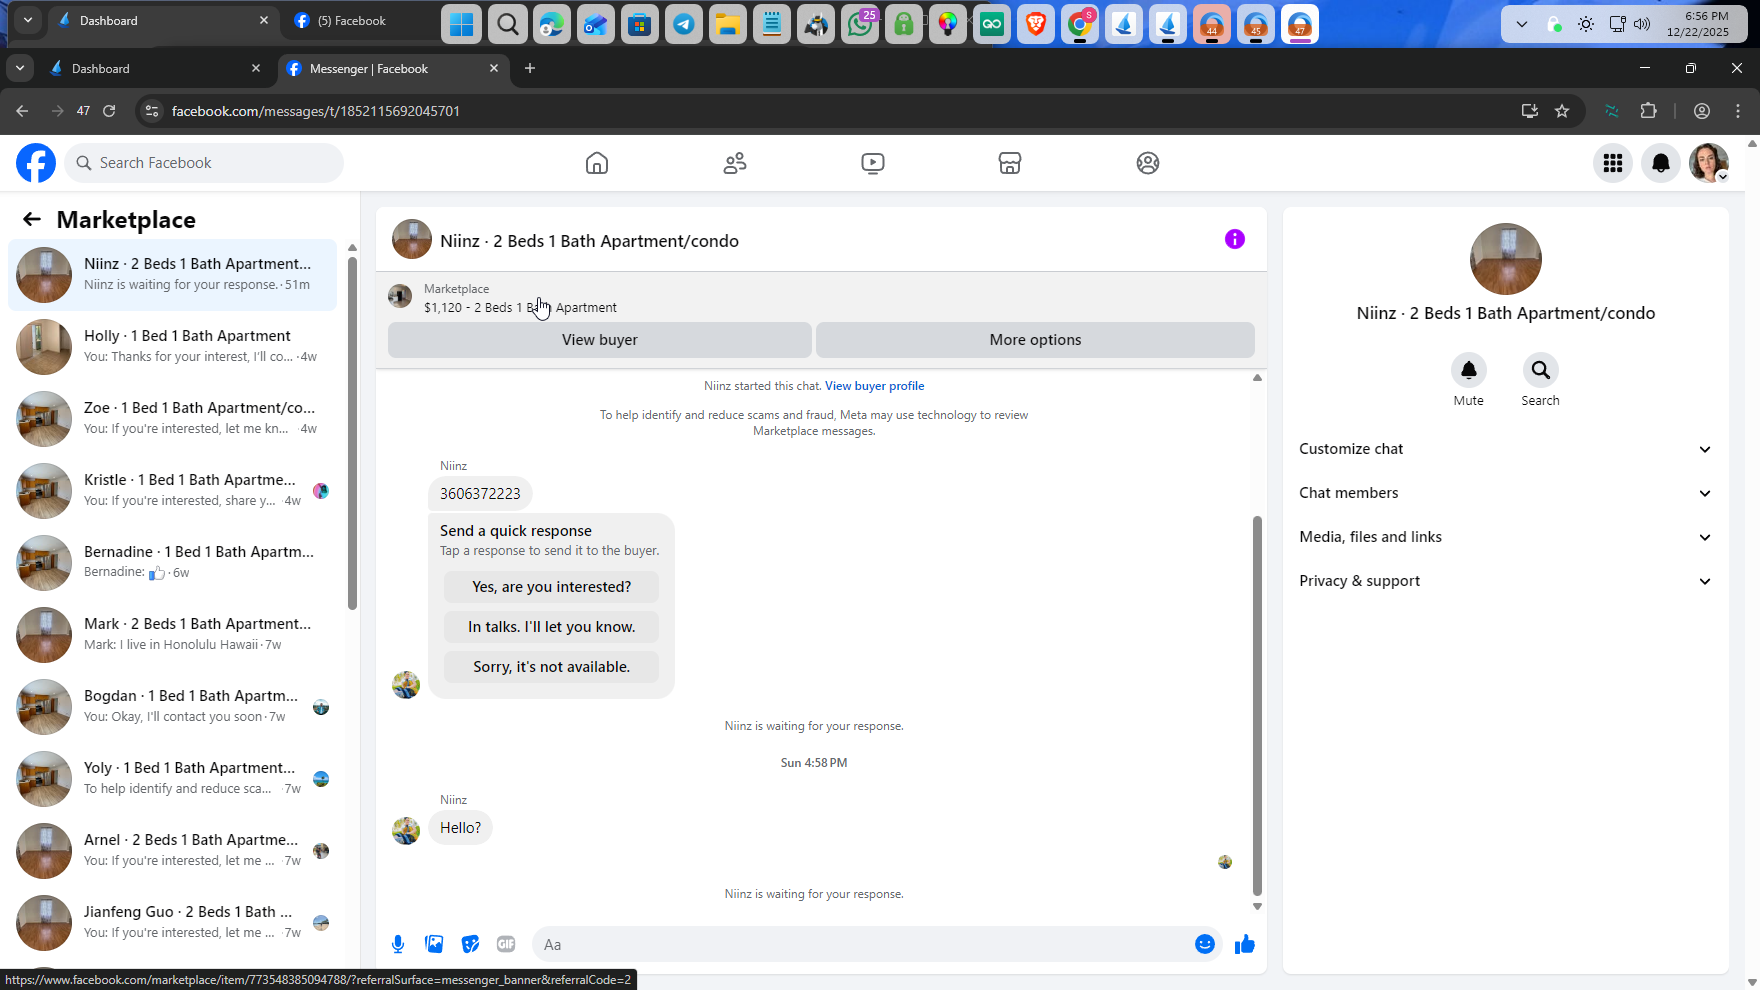Go back using Marketplace back arrow
The width and height of the screenshot is (1760, 990).
[32, 219]
